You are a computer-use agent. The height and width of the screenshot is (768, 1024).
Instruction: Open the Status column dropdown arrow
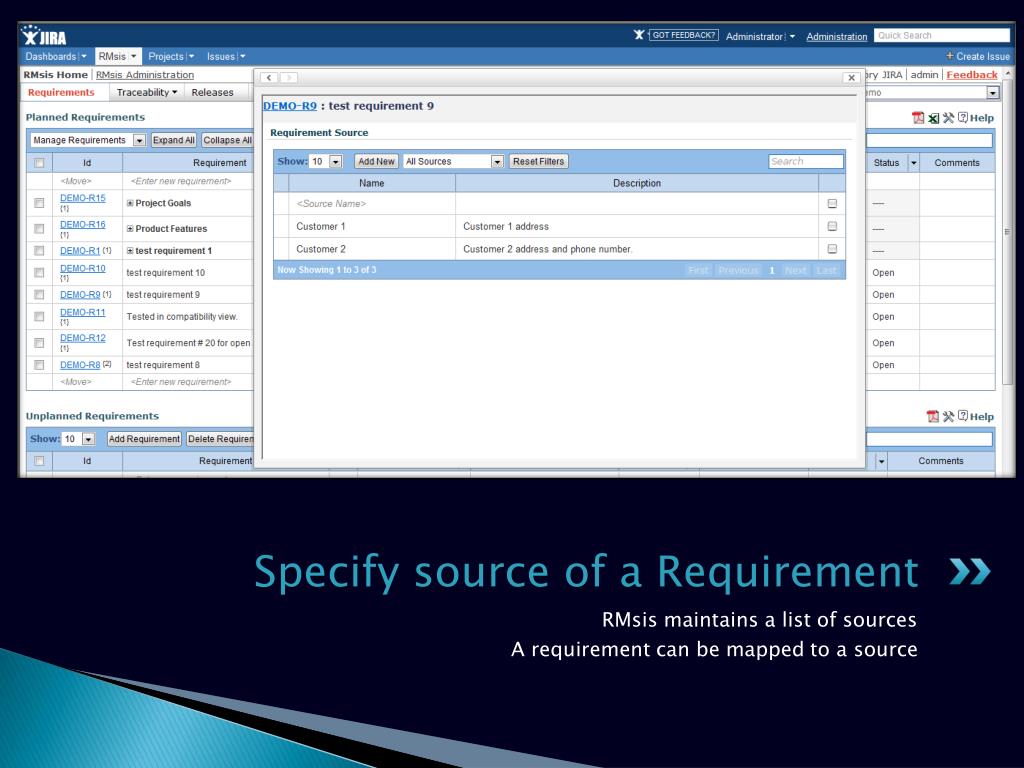click(914, 163)
